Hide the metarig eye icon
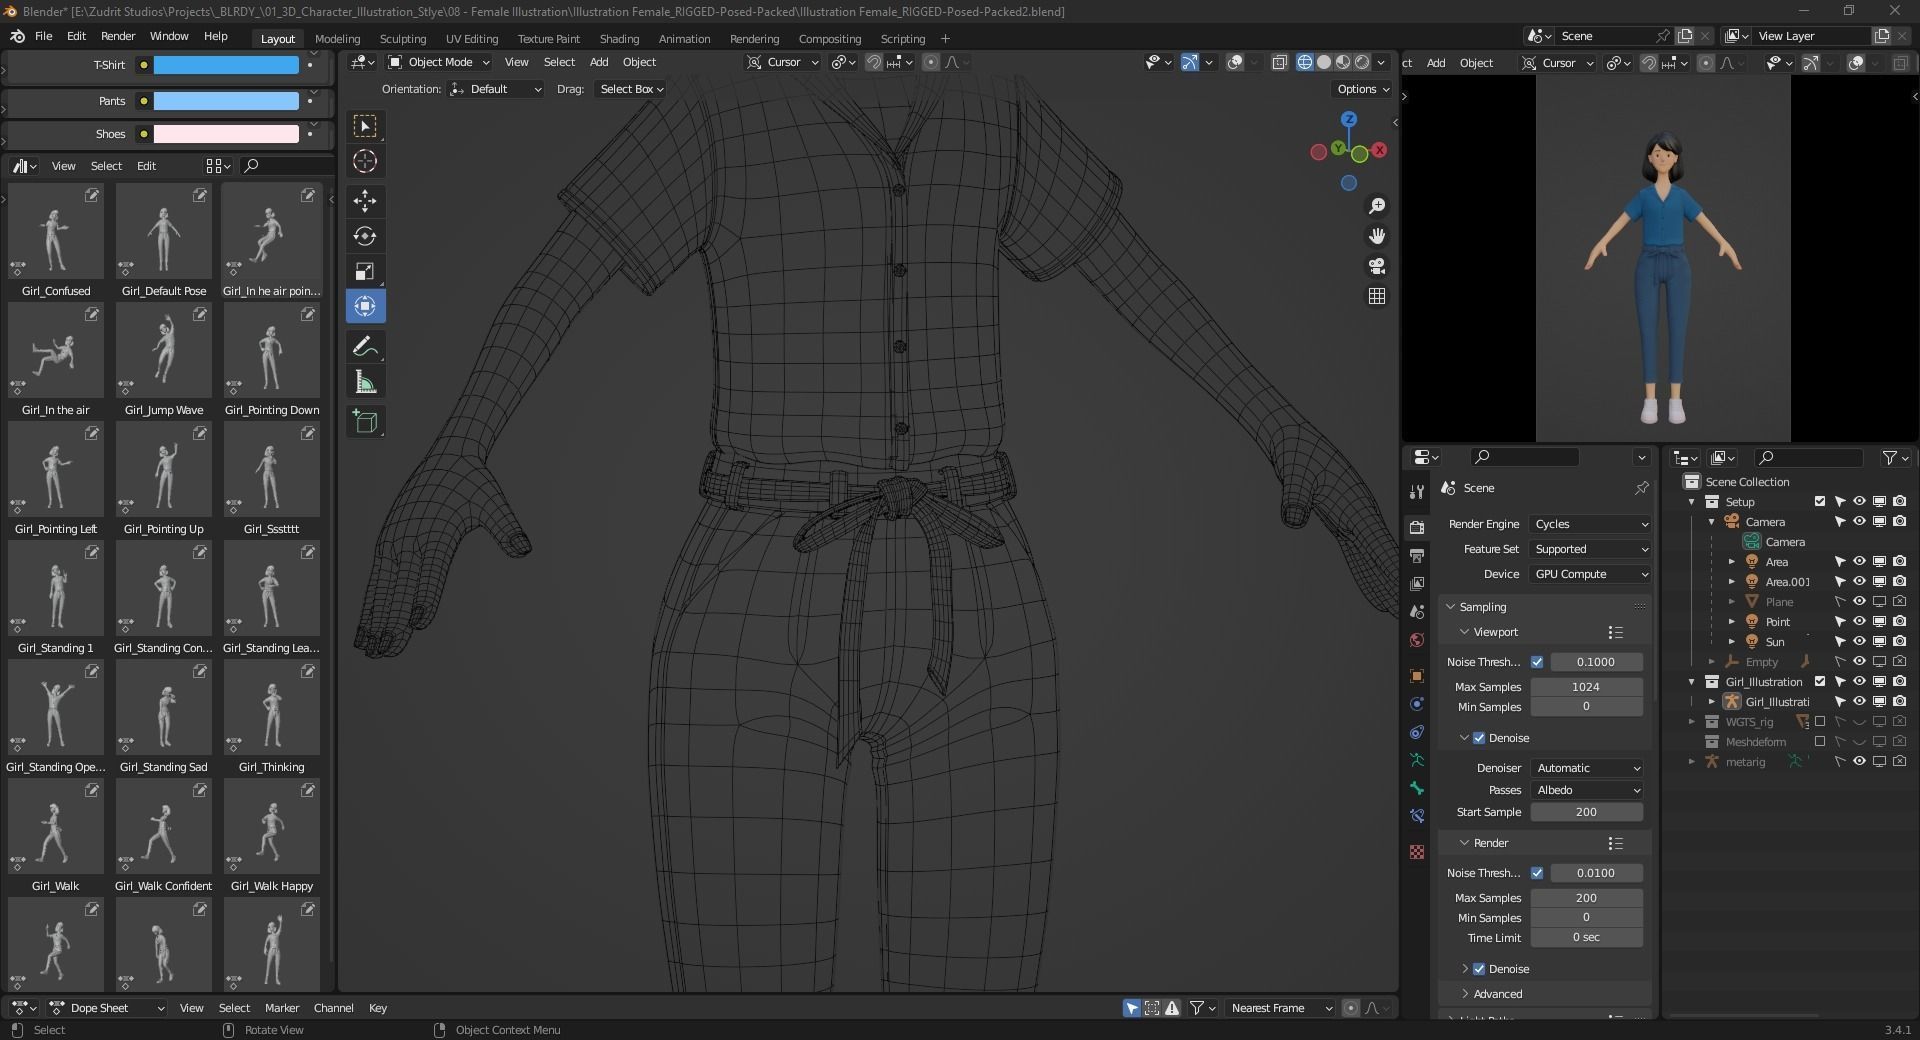The height and width of the screenshot is (1040, 1920). click(1859, 761)
